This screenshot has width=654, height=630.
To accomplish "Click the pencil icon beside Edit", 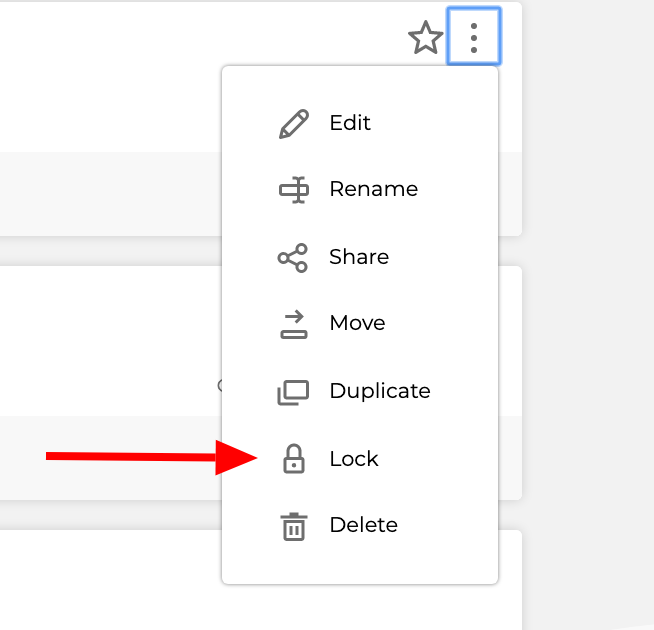I will [294, 123].
